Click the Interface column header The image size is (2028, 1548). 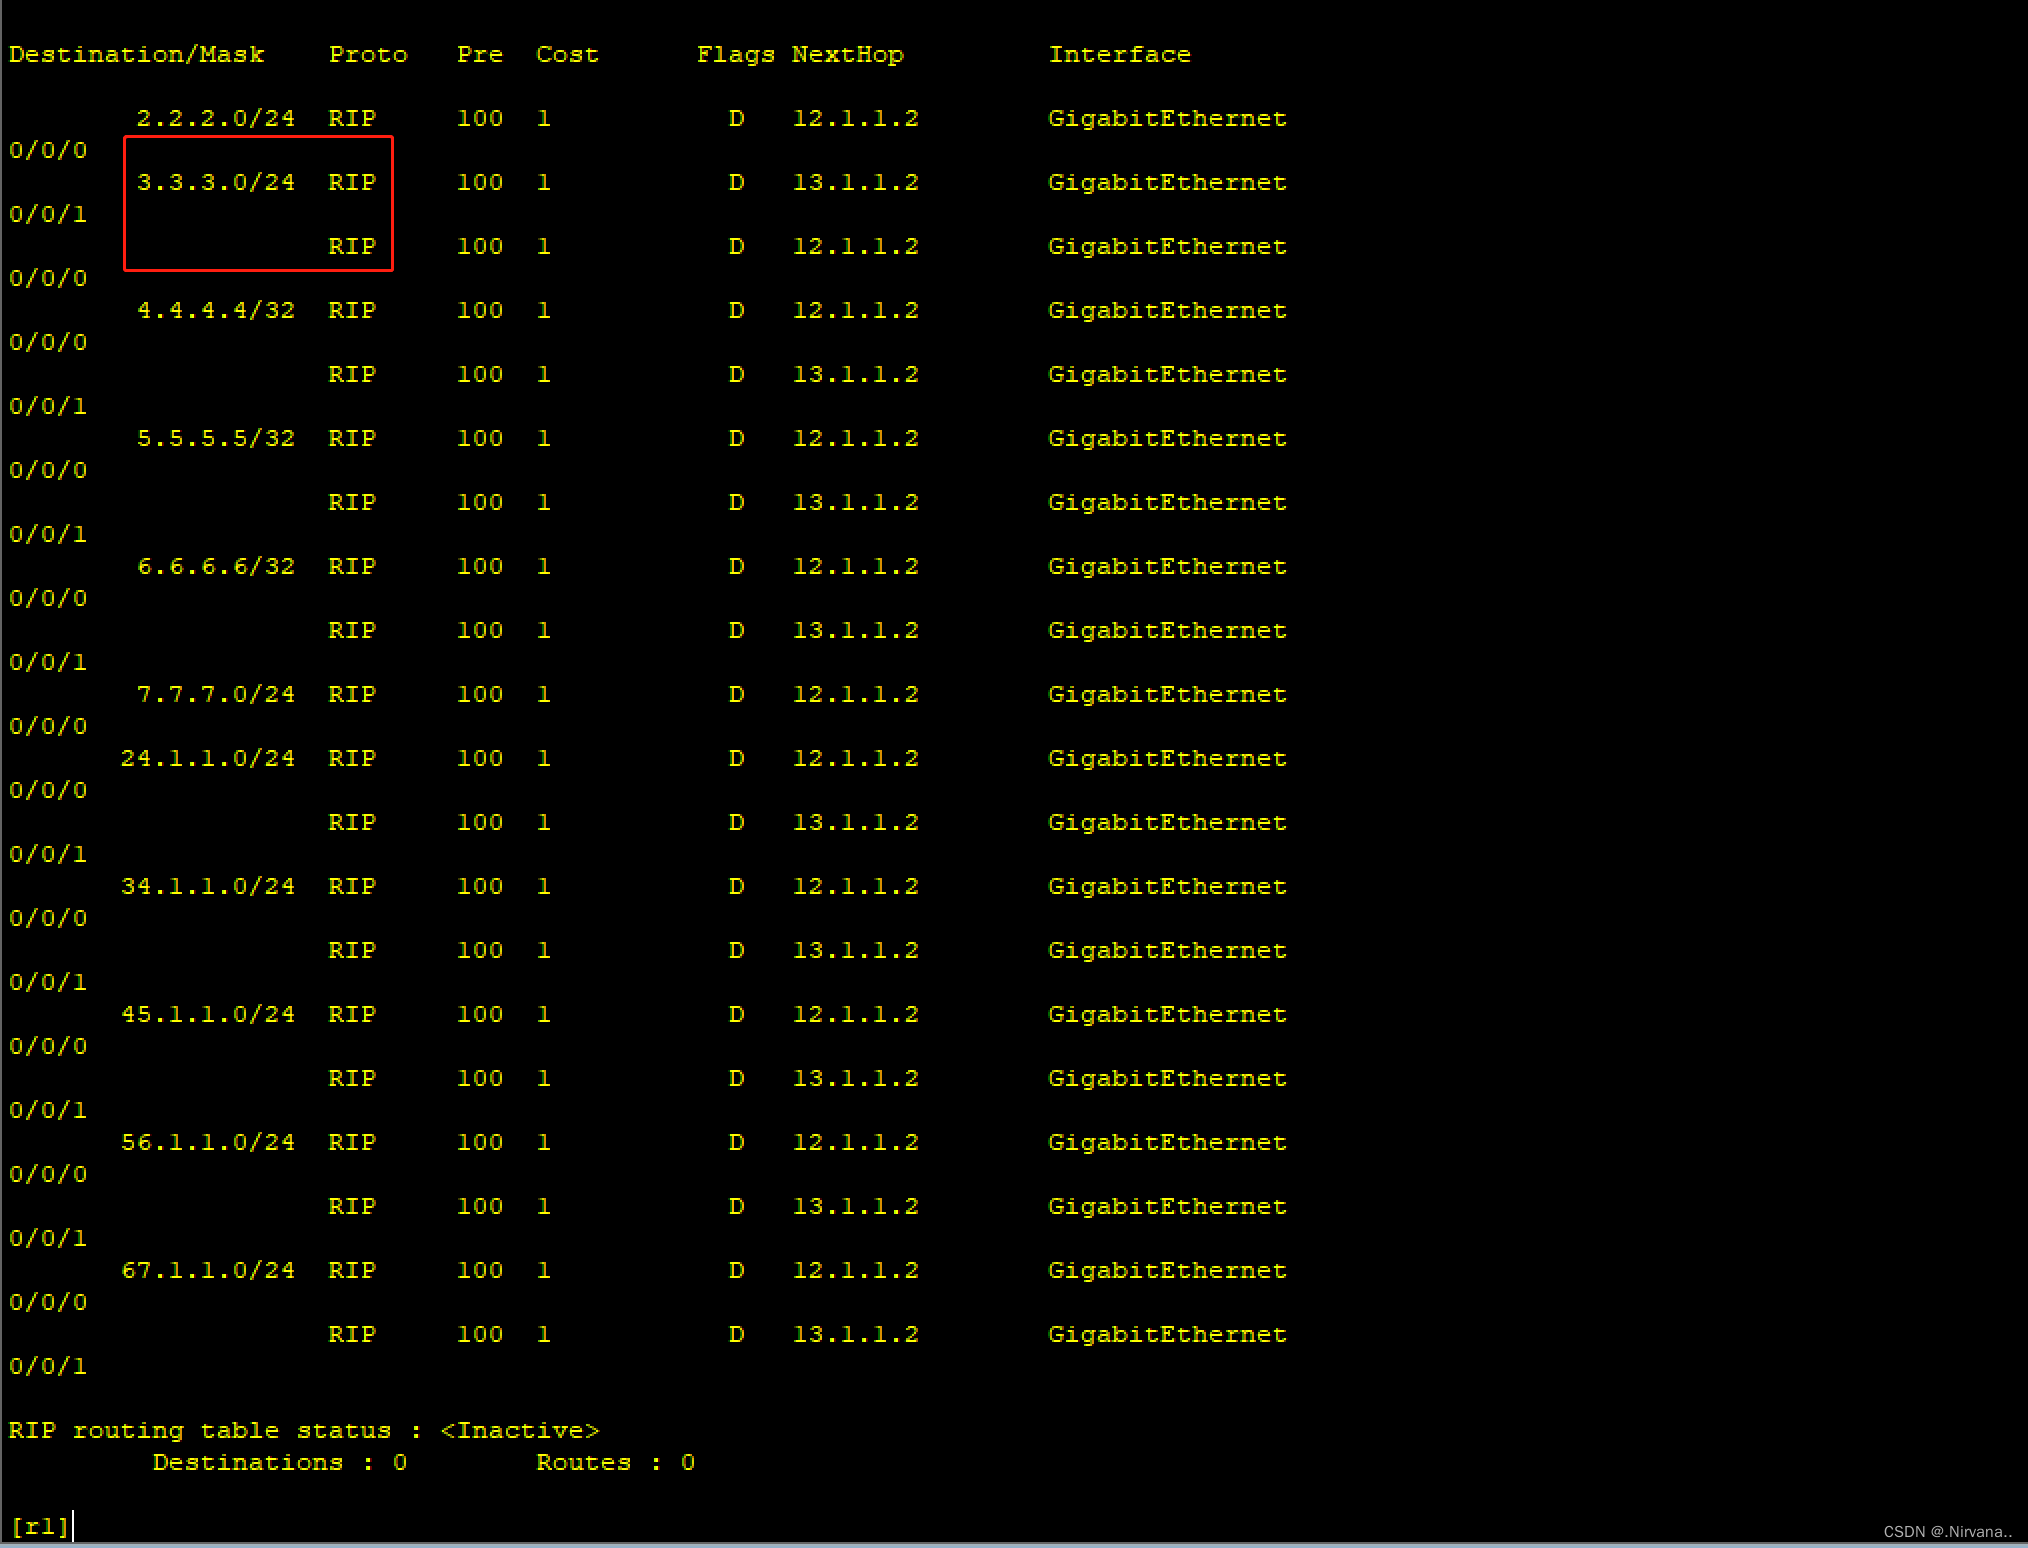click(1120, 55)
